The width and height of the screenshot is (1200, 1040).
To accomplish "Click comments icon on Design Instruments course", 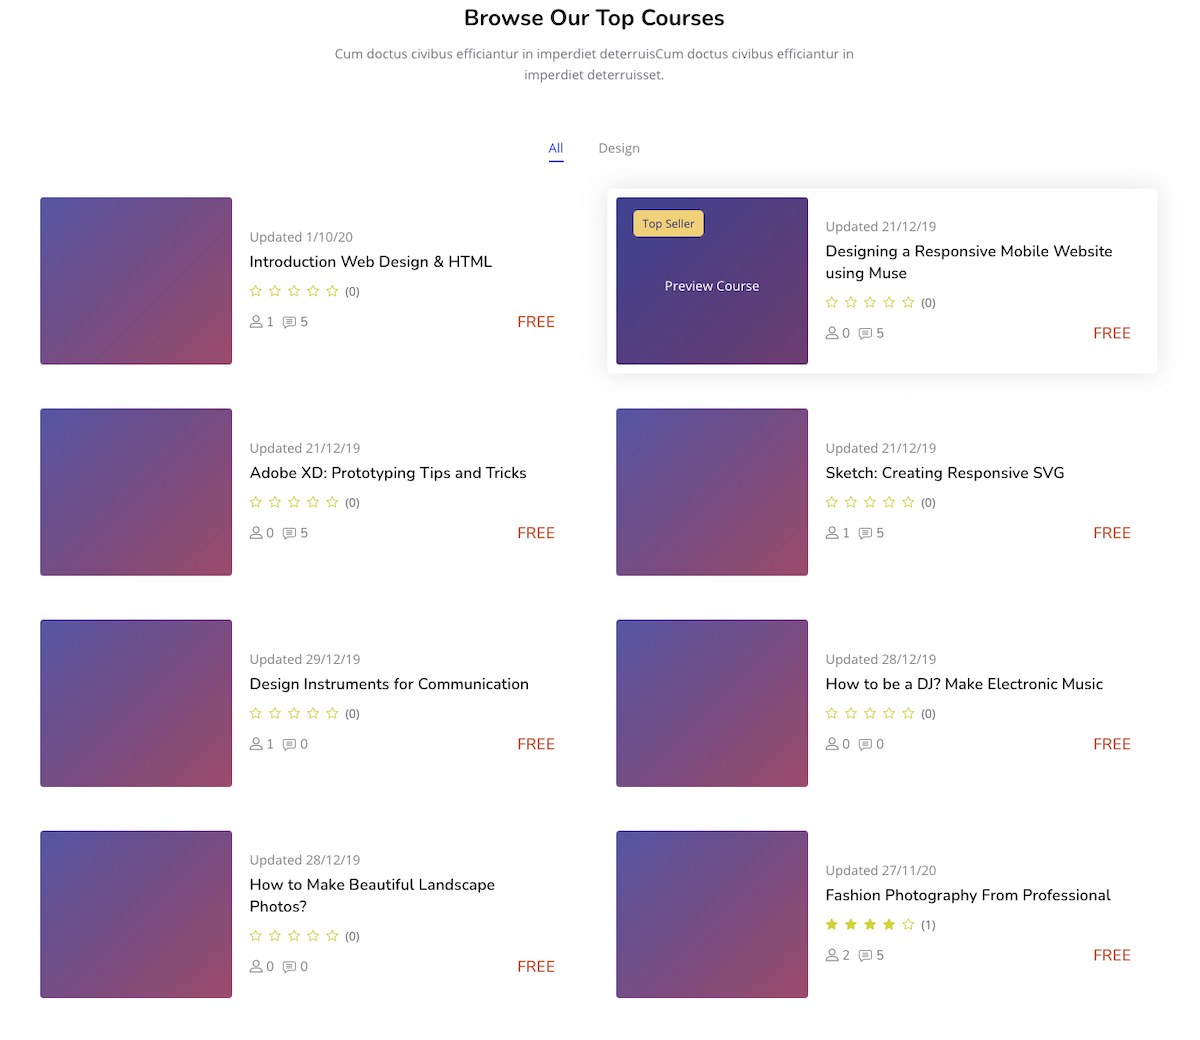I will click(x=289, y=744).
